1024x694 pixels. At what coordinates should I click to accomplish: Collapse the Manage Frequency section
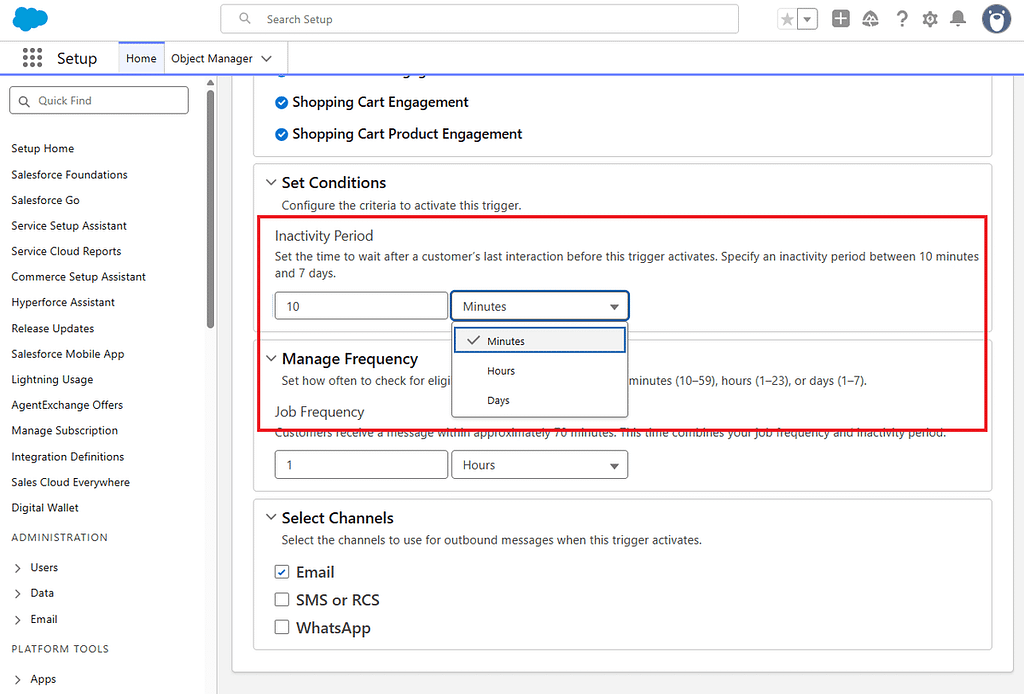tap(271, 358)
